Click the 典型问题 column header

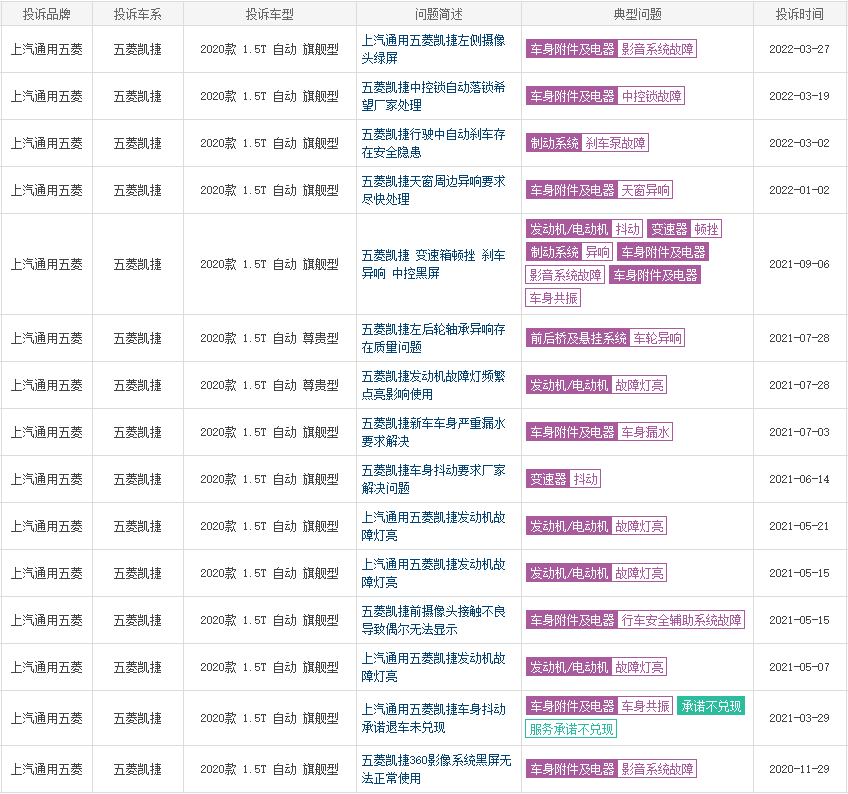tap(637, 14)
